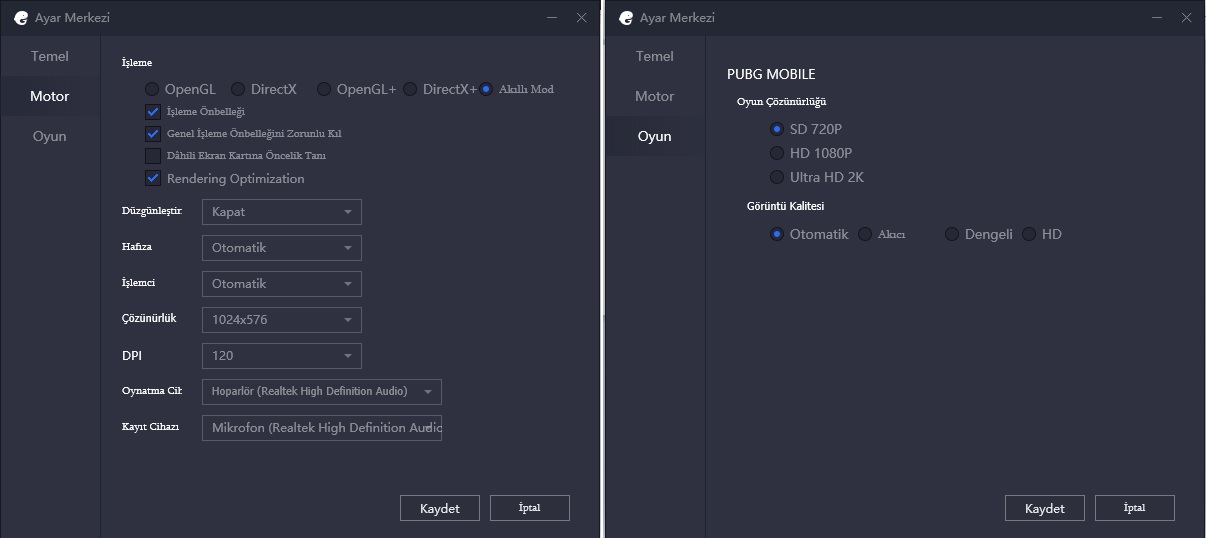The height and width of the screenshot is (538, 1206).
Task: Open the Hafıza dropdown
Action: click(282, 248)
